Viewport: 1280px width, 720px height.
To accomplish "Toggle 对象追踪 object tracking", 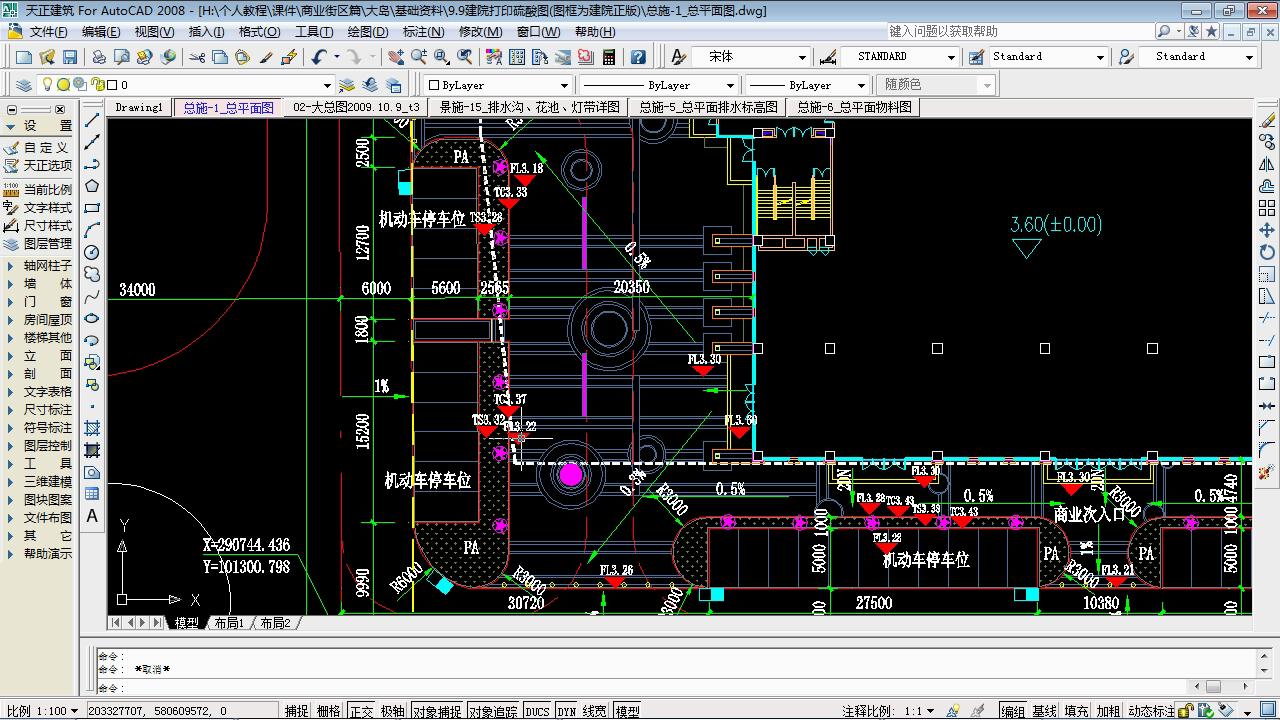I will click(x=493, y=711).
